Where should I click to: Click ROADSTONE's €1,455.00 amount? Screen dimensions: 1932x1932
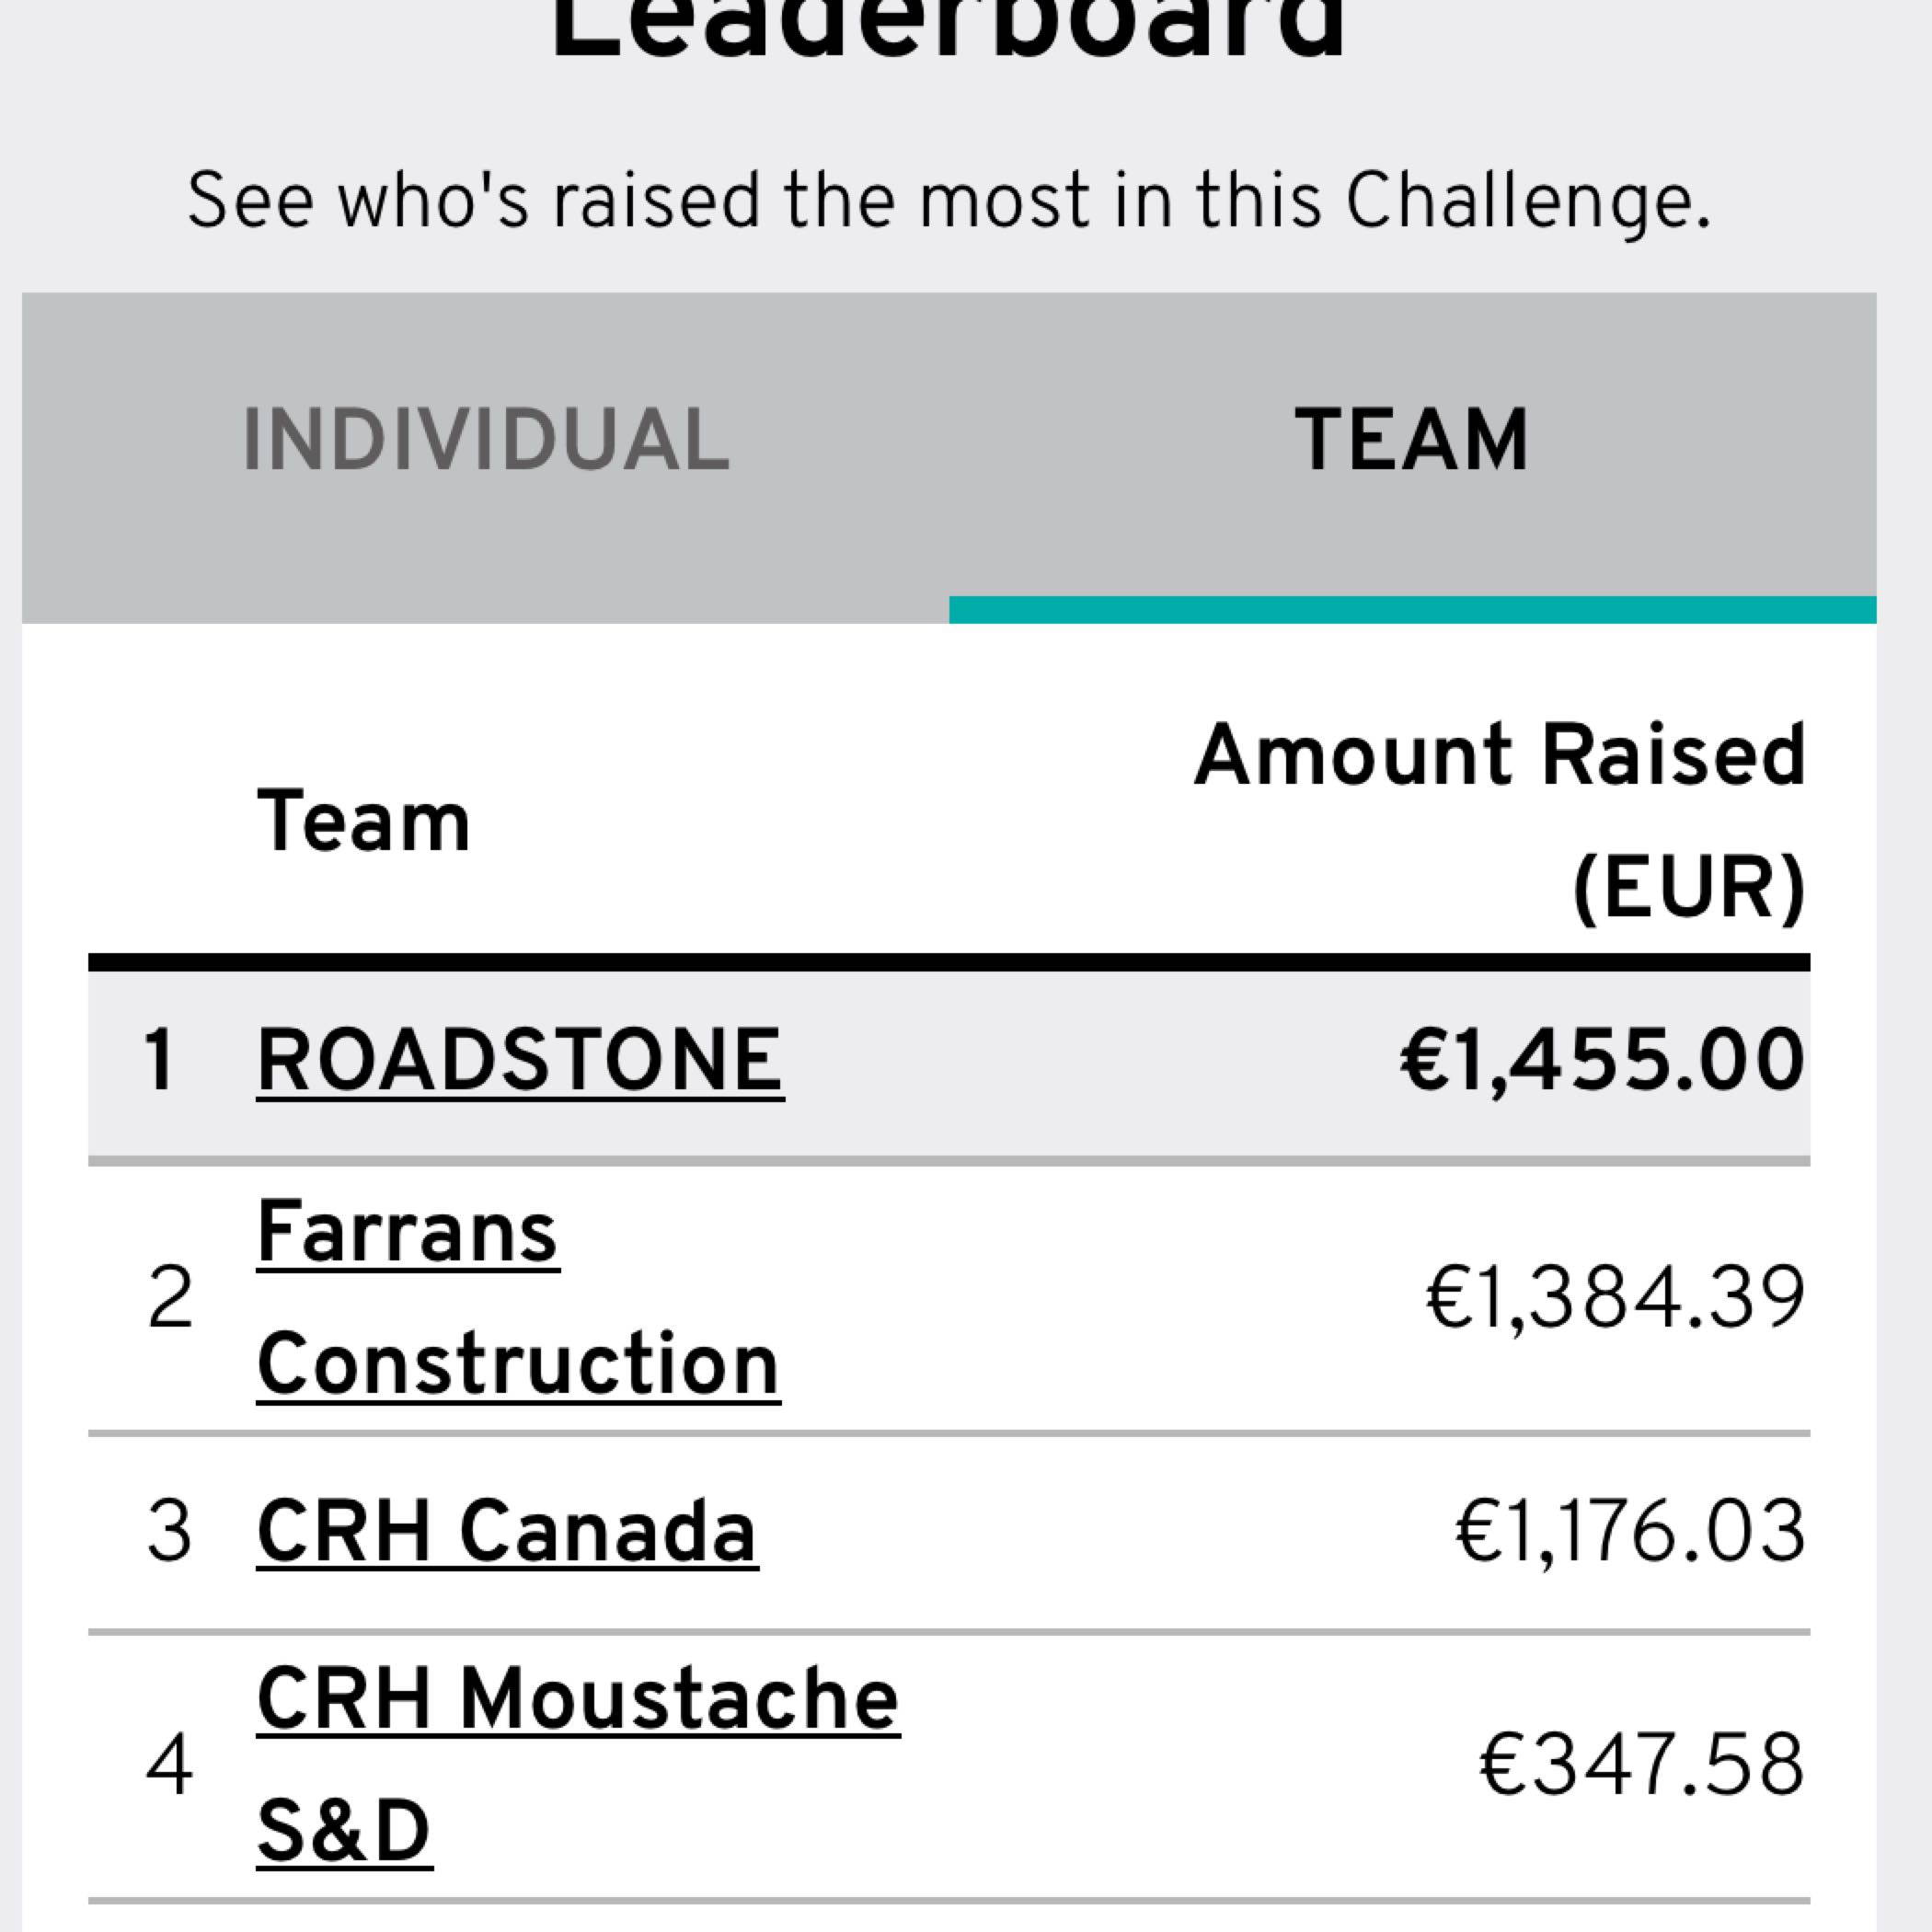(1602, 1061)
